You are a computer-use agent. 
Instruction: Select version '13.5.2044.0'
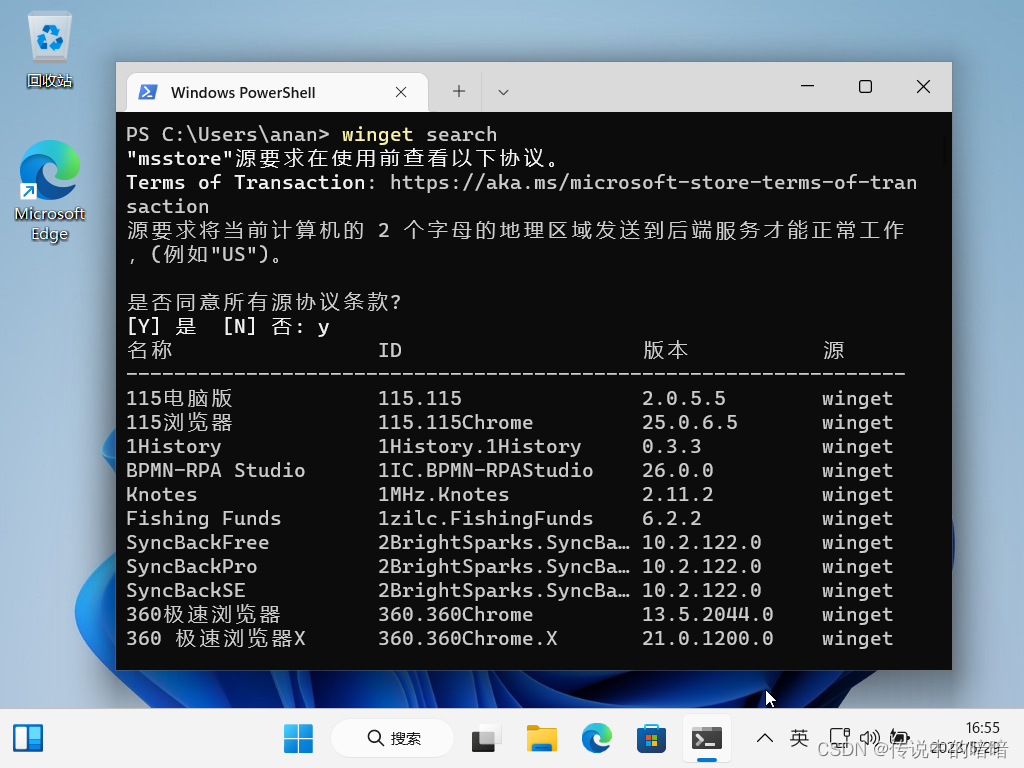pos(708,615)
